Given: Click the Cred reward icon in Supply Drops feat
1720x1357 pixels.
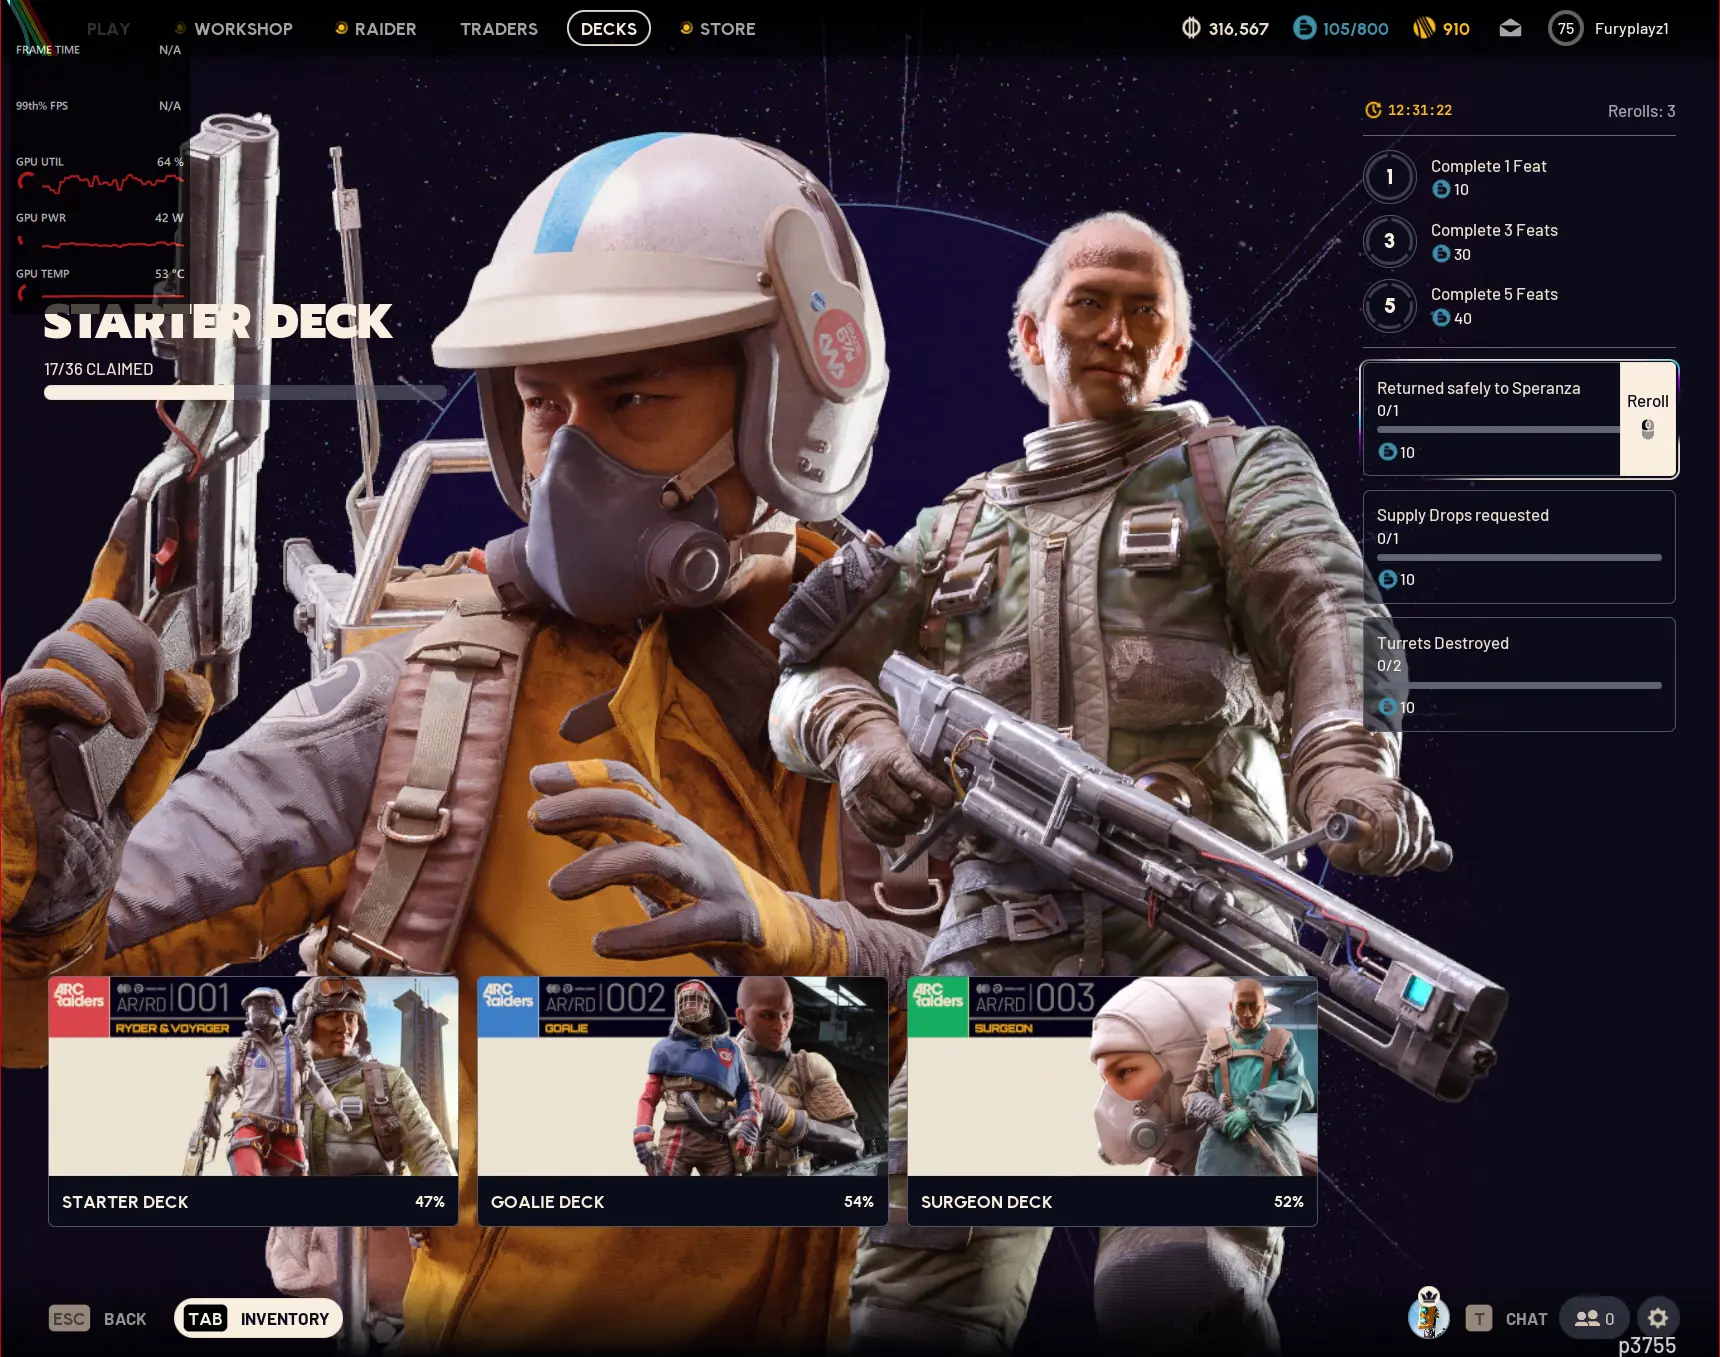Looking at the screenshot, I should (x=1387, y=579).
